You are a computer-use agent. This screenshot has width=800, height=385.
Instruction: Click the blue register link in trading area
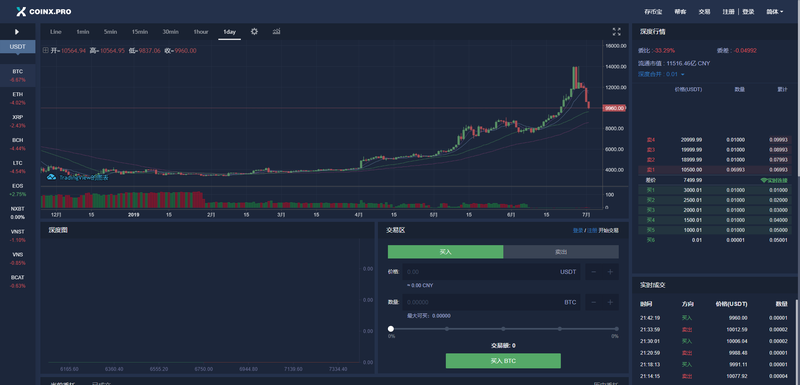(x=592, y=230)
